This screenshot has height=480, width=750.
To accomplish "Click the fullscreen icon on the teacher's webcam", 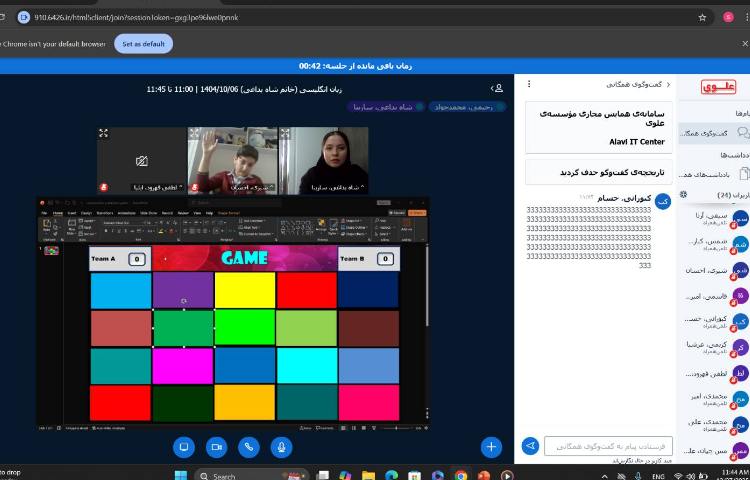I will 283,133.
